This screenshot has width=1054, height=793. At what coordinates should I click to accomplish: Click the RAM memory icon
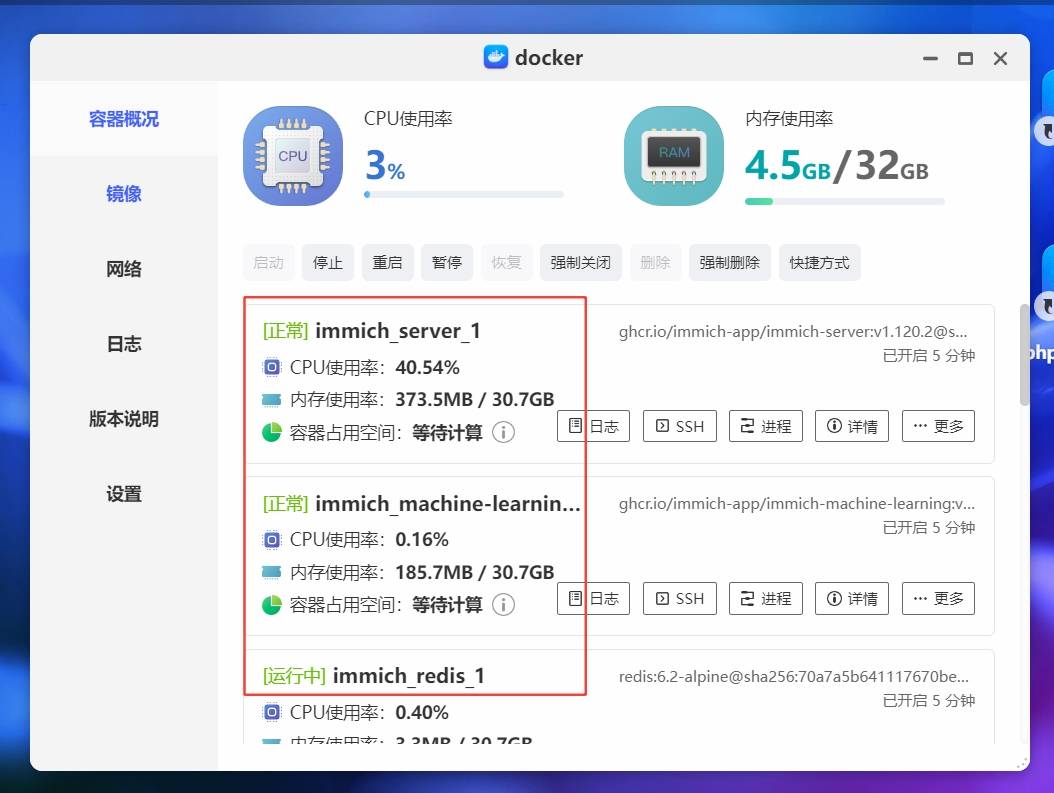click(x=674, y=156)
